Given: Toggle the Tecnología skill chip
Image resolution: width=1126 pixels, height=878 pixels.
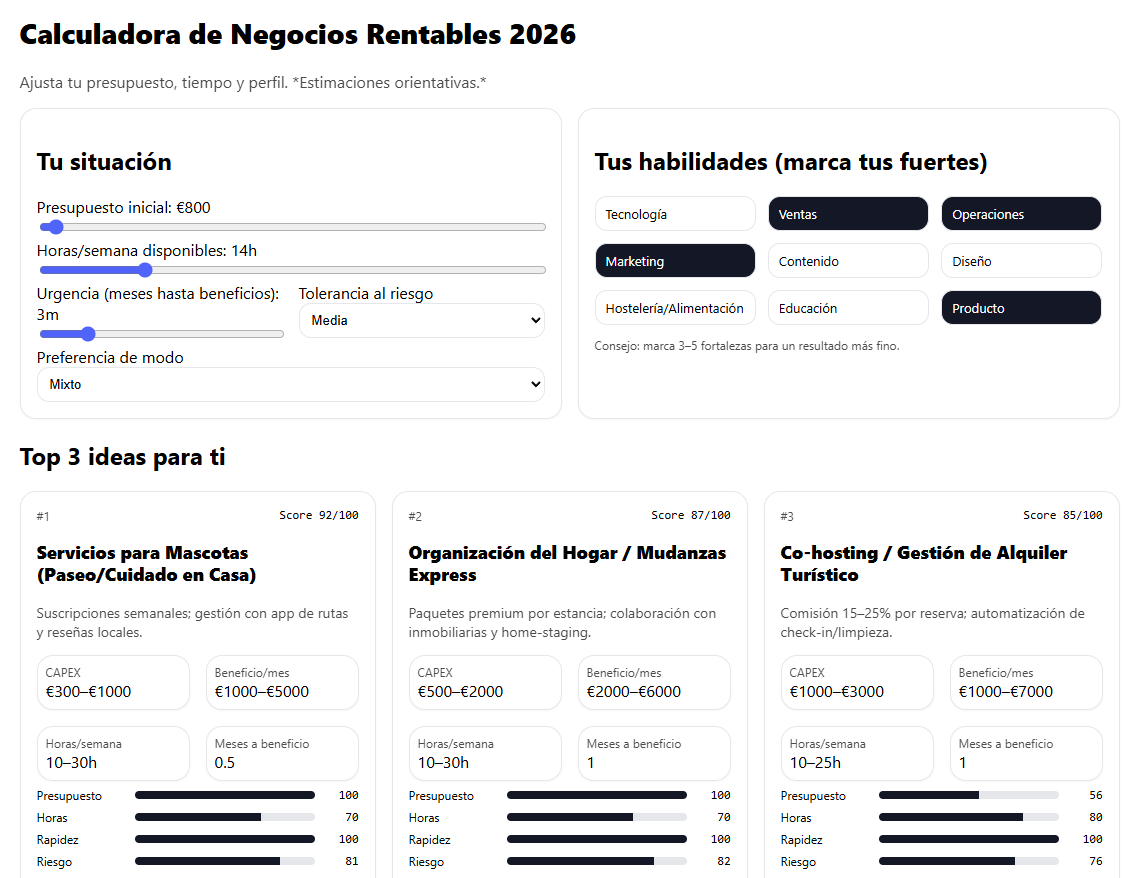Looking at the screenshot, I should 675,214.
